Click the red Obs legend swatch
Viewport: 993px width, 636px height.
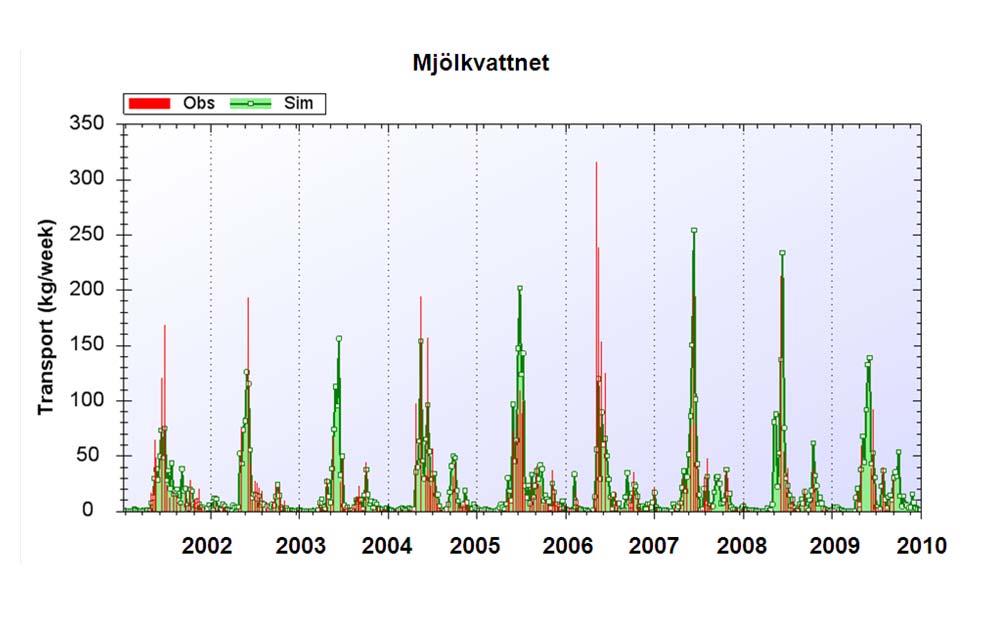(149, 103)
